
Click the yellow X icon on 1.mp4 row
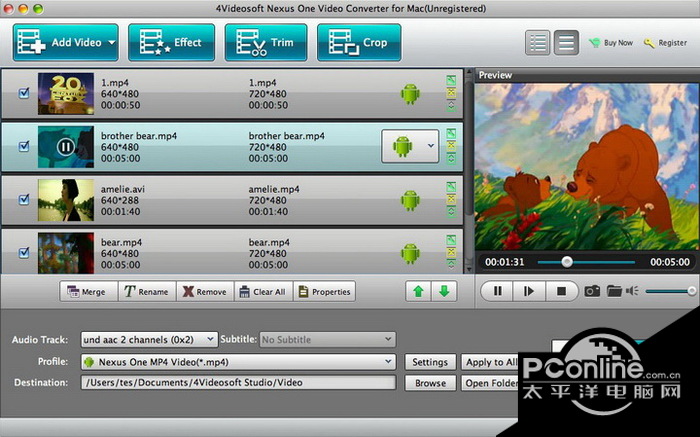451,93
